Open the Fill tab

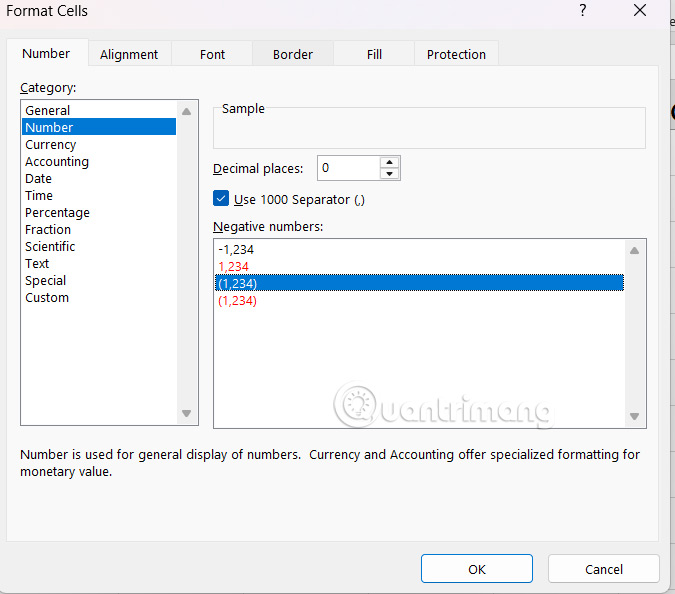coord(374,54)
